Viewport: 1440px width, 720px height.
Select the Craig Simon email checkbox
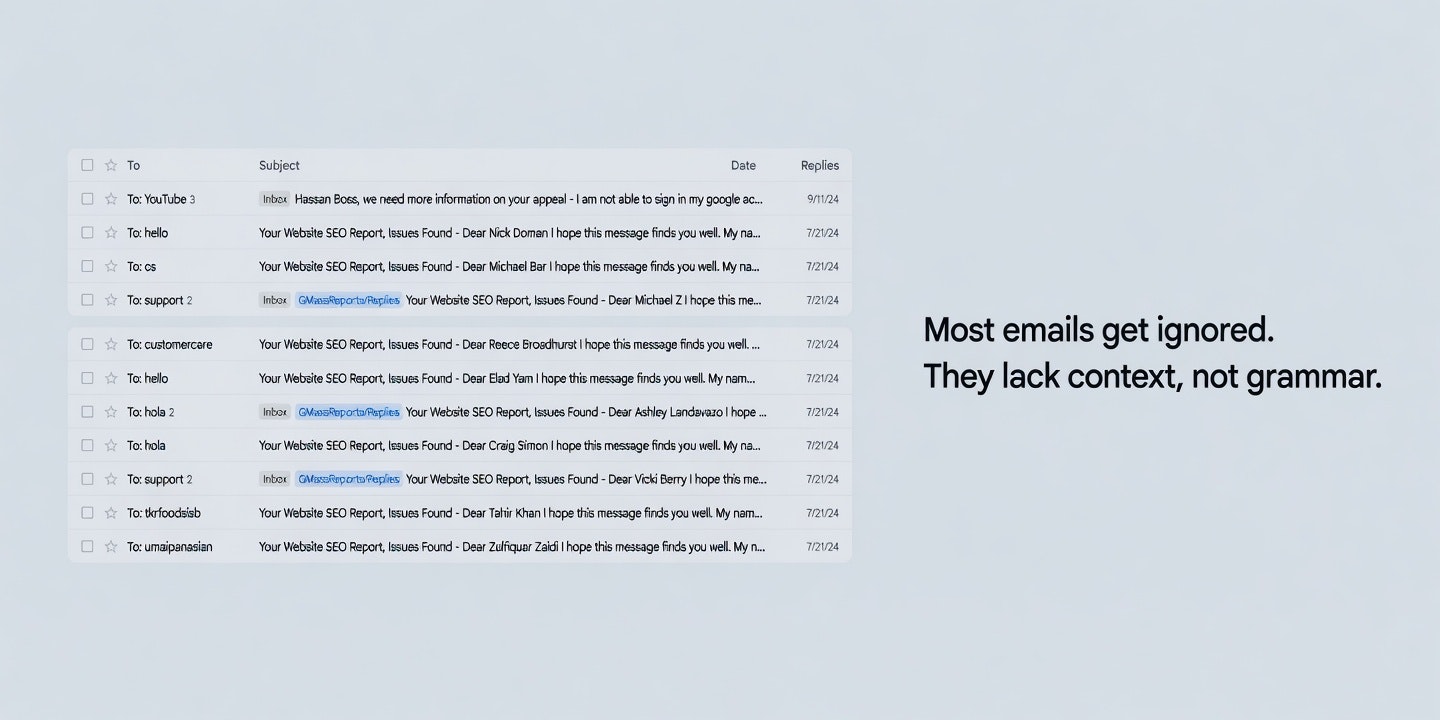87,445
